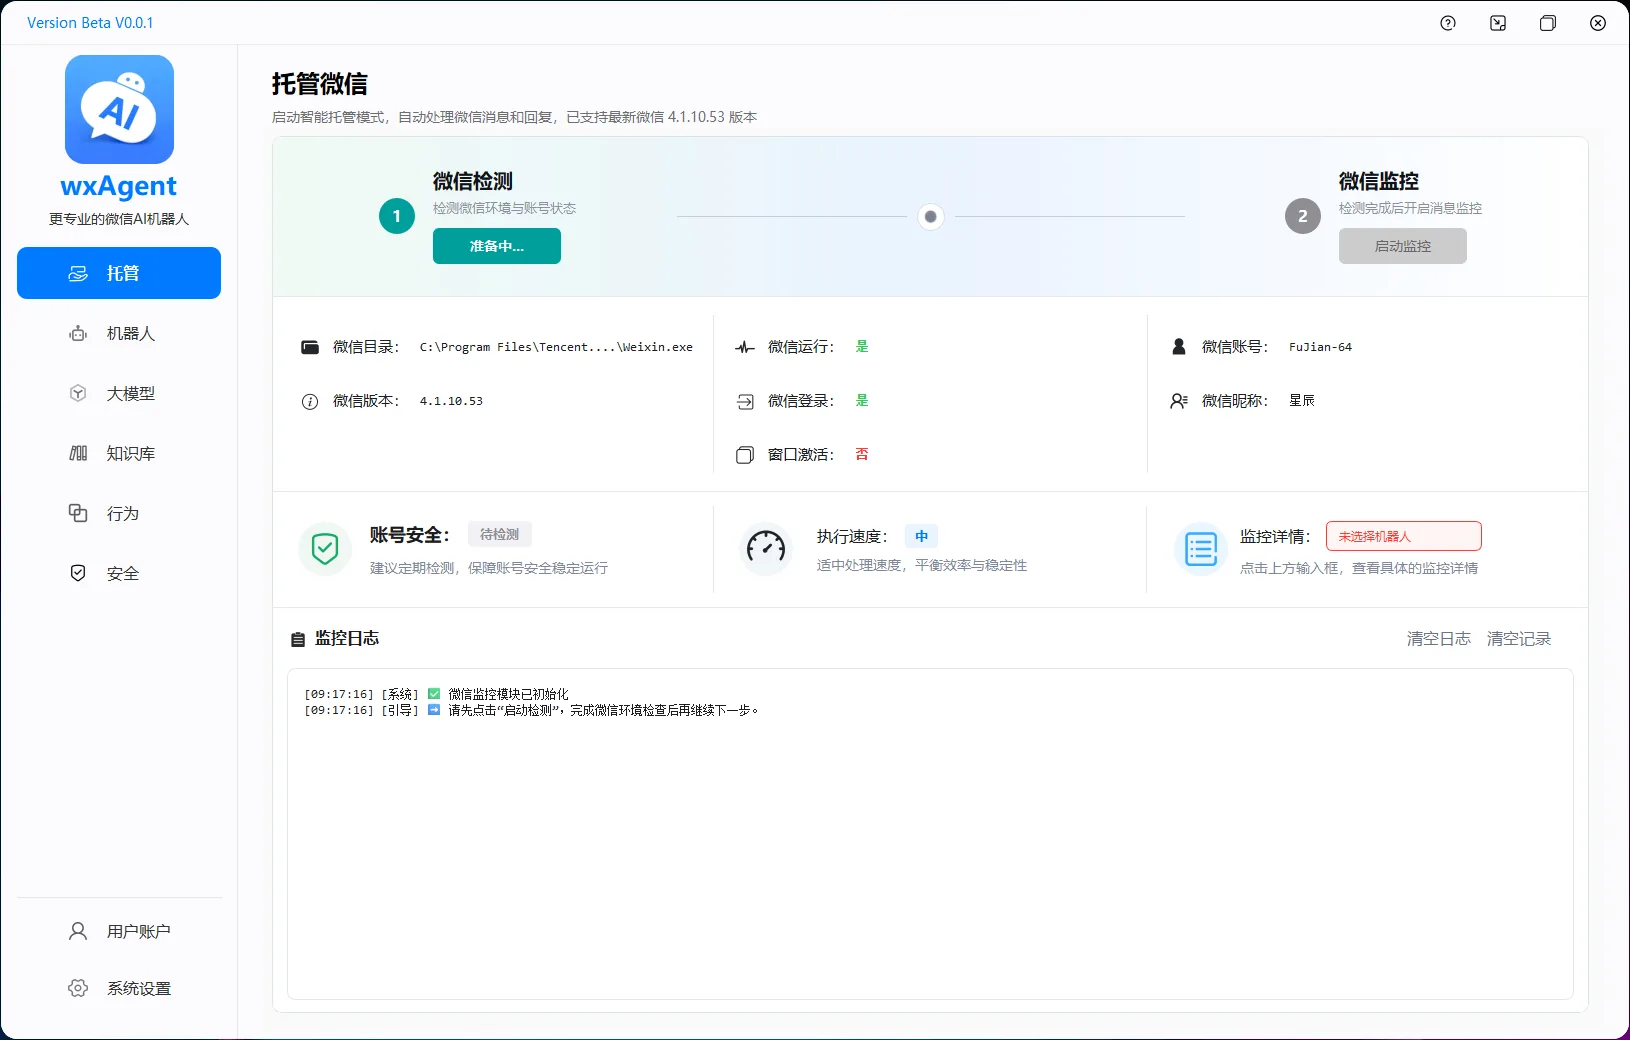Click the wxAgent AI logo

coord(119,109)
